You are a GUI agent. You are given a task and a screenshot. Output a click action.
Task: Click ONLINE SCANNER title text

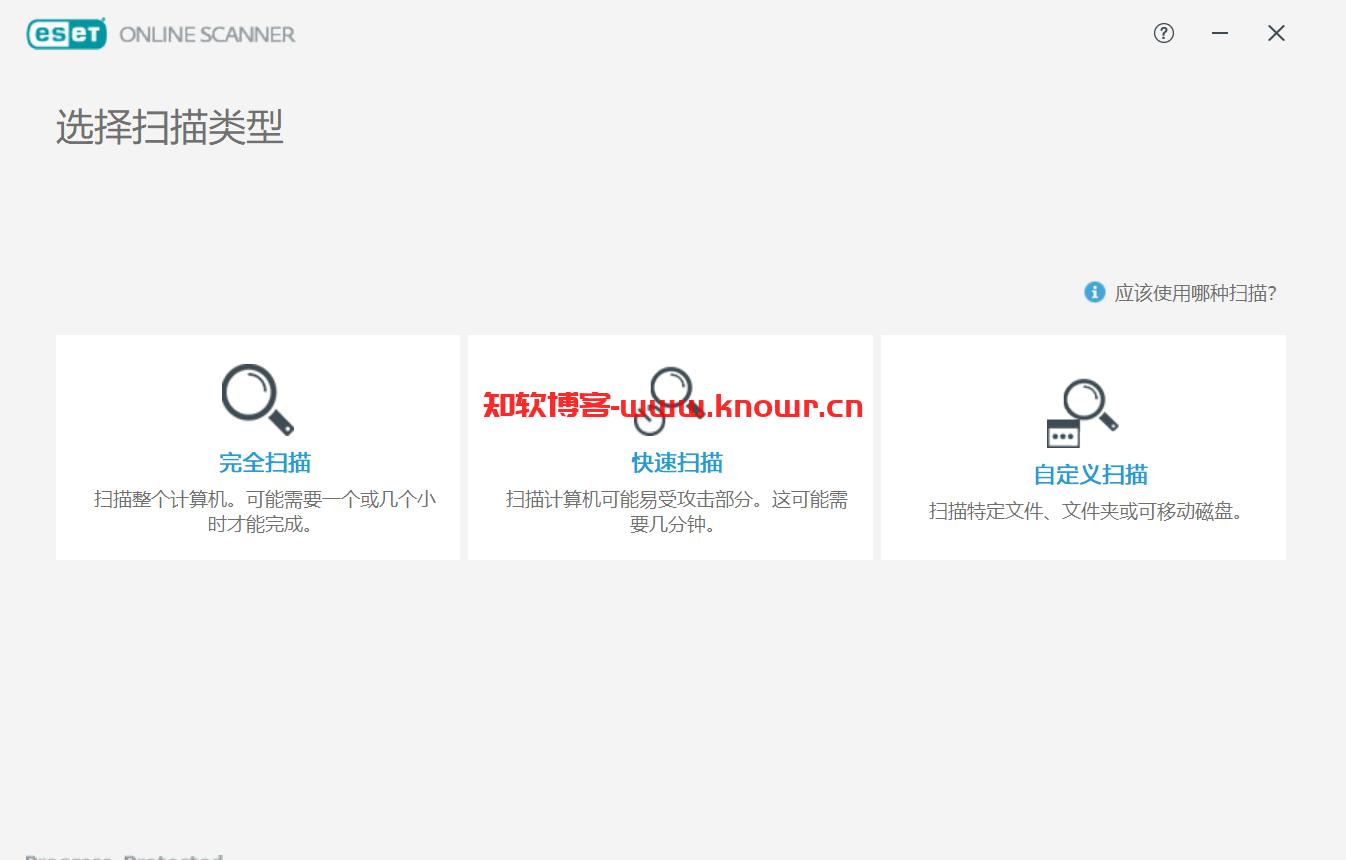coord(207,34)
